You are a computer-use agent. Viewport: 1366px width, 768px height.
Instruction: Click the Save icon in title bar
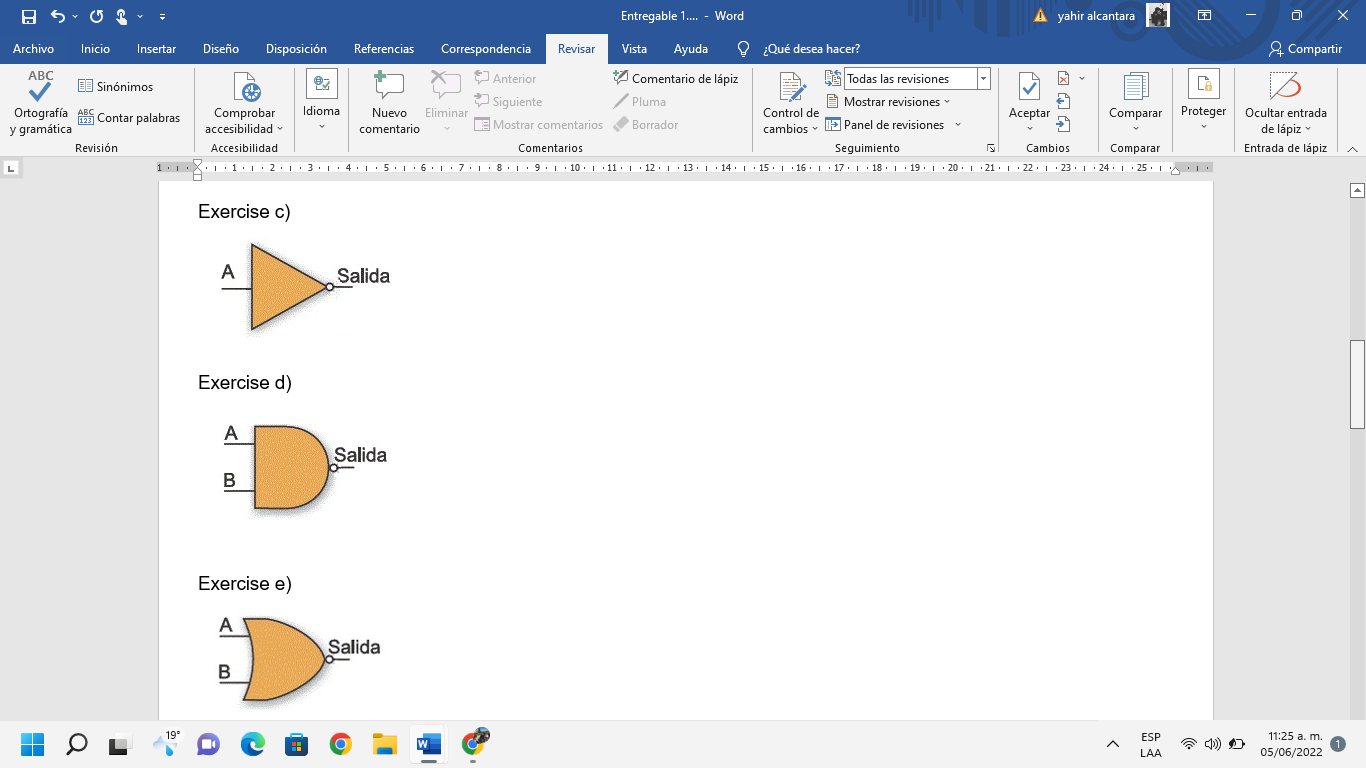28,16
